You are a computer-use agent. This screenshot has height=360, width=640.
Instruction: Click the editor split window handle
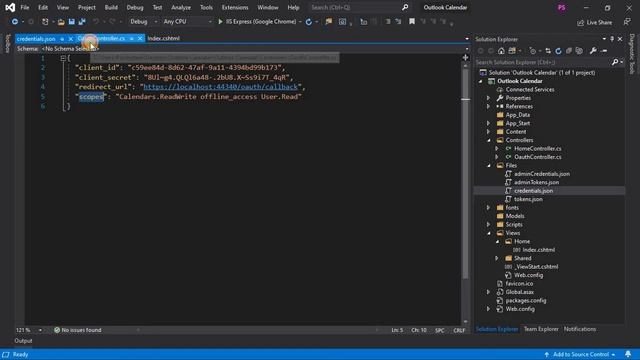465,58
